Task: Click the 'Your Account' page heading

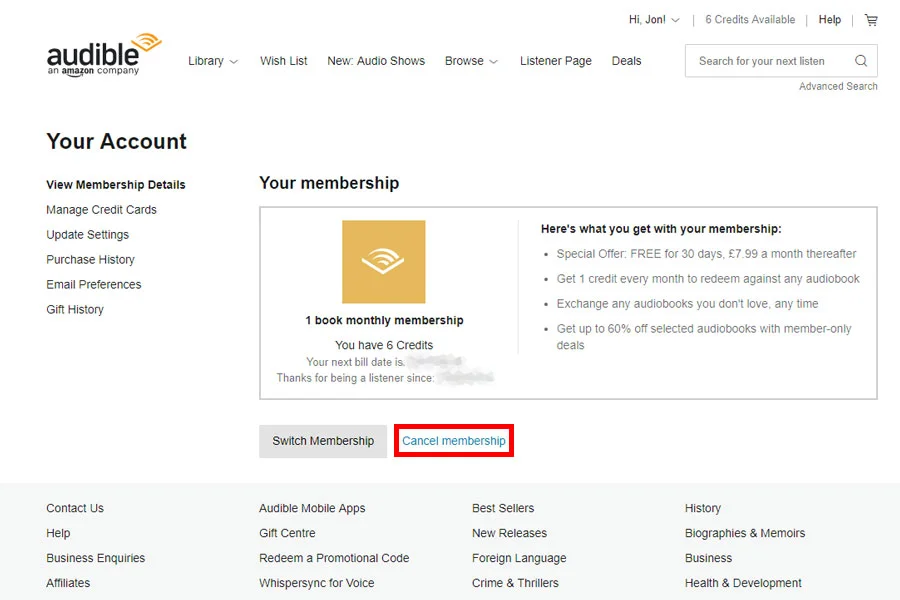Action: coord(117,141)
